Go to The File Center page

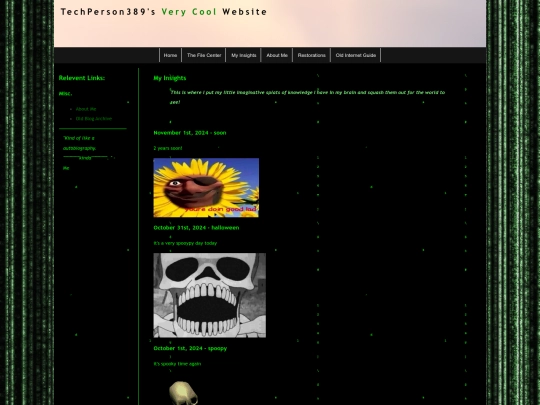pyautogui.click(x=204, y=55)
